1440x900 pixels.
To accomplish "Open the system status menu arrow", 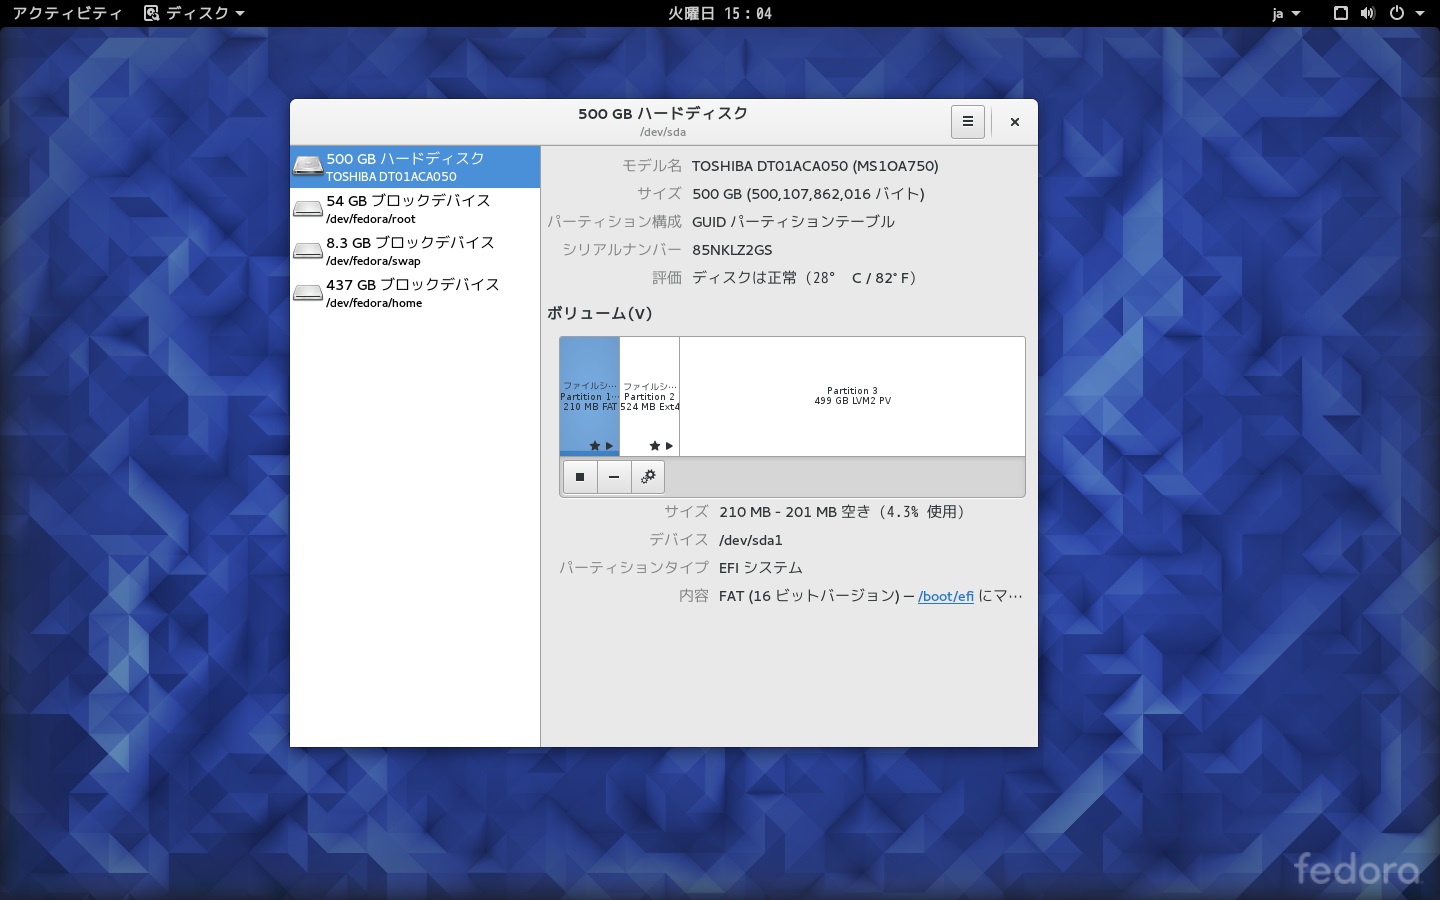I will coord(1420,13).
